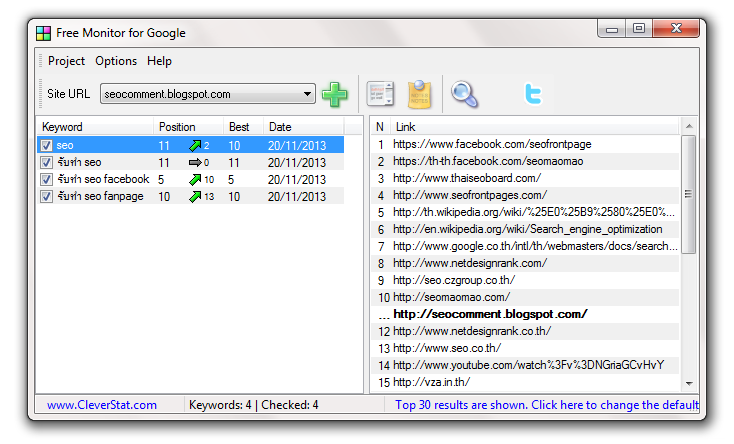The height and width of the screenshot is (444, 734).
Task: Click the magnifying glass search icon
Action: (464, 94)
